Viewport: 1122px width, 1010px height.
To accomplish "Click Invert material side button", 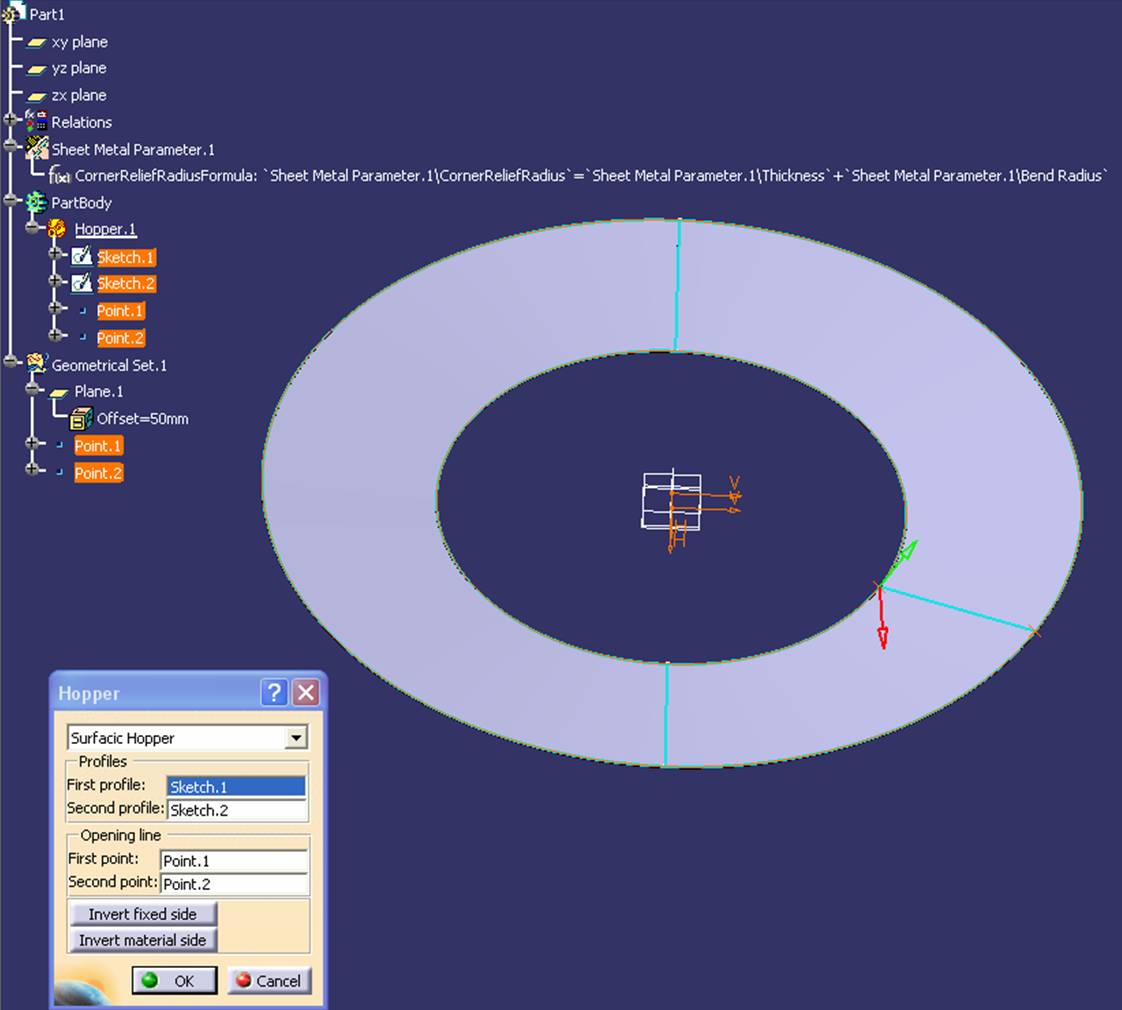I will 142,940.
